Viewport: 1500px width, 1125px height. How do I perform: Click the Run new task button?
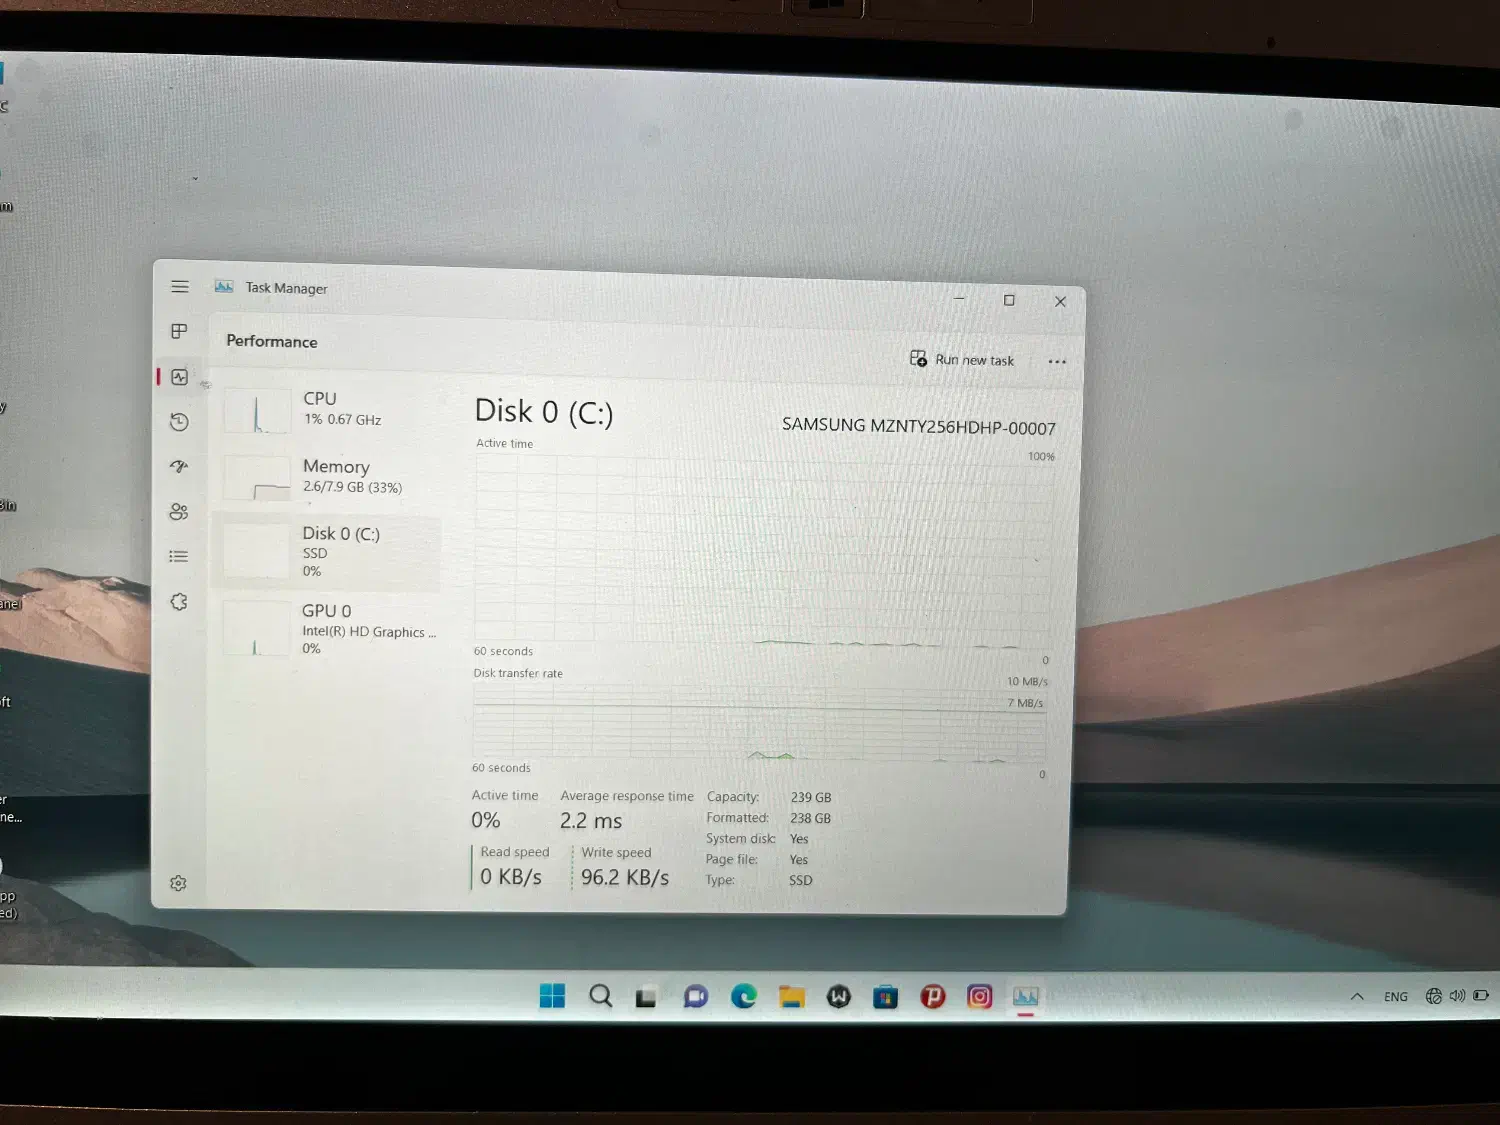[962, 360]
